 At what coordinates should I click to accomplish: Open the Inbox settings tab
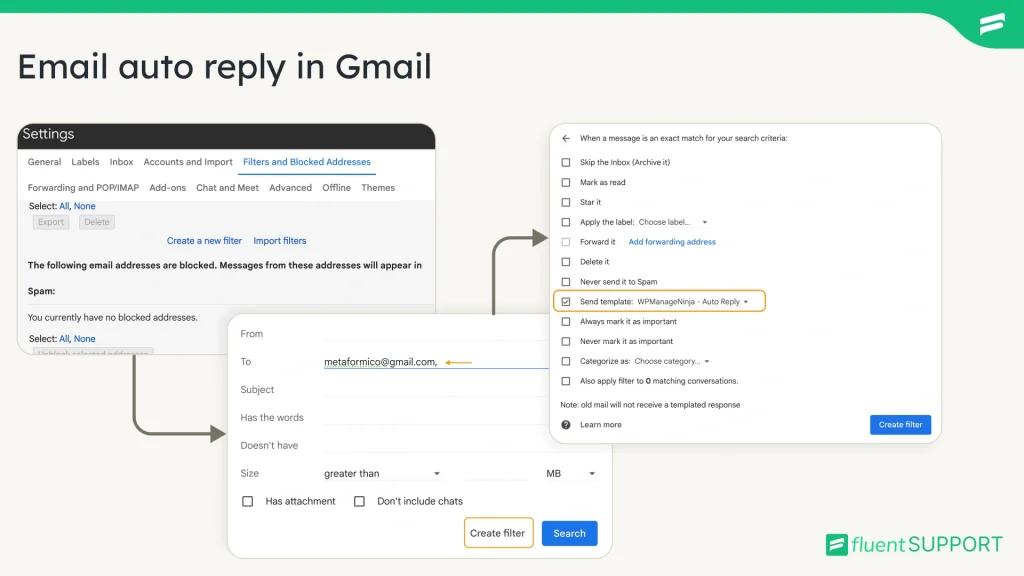[121, 162]
